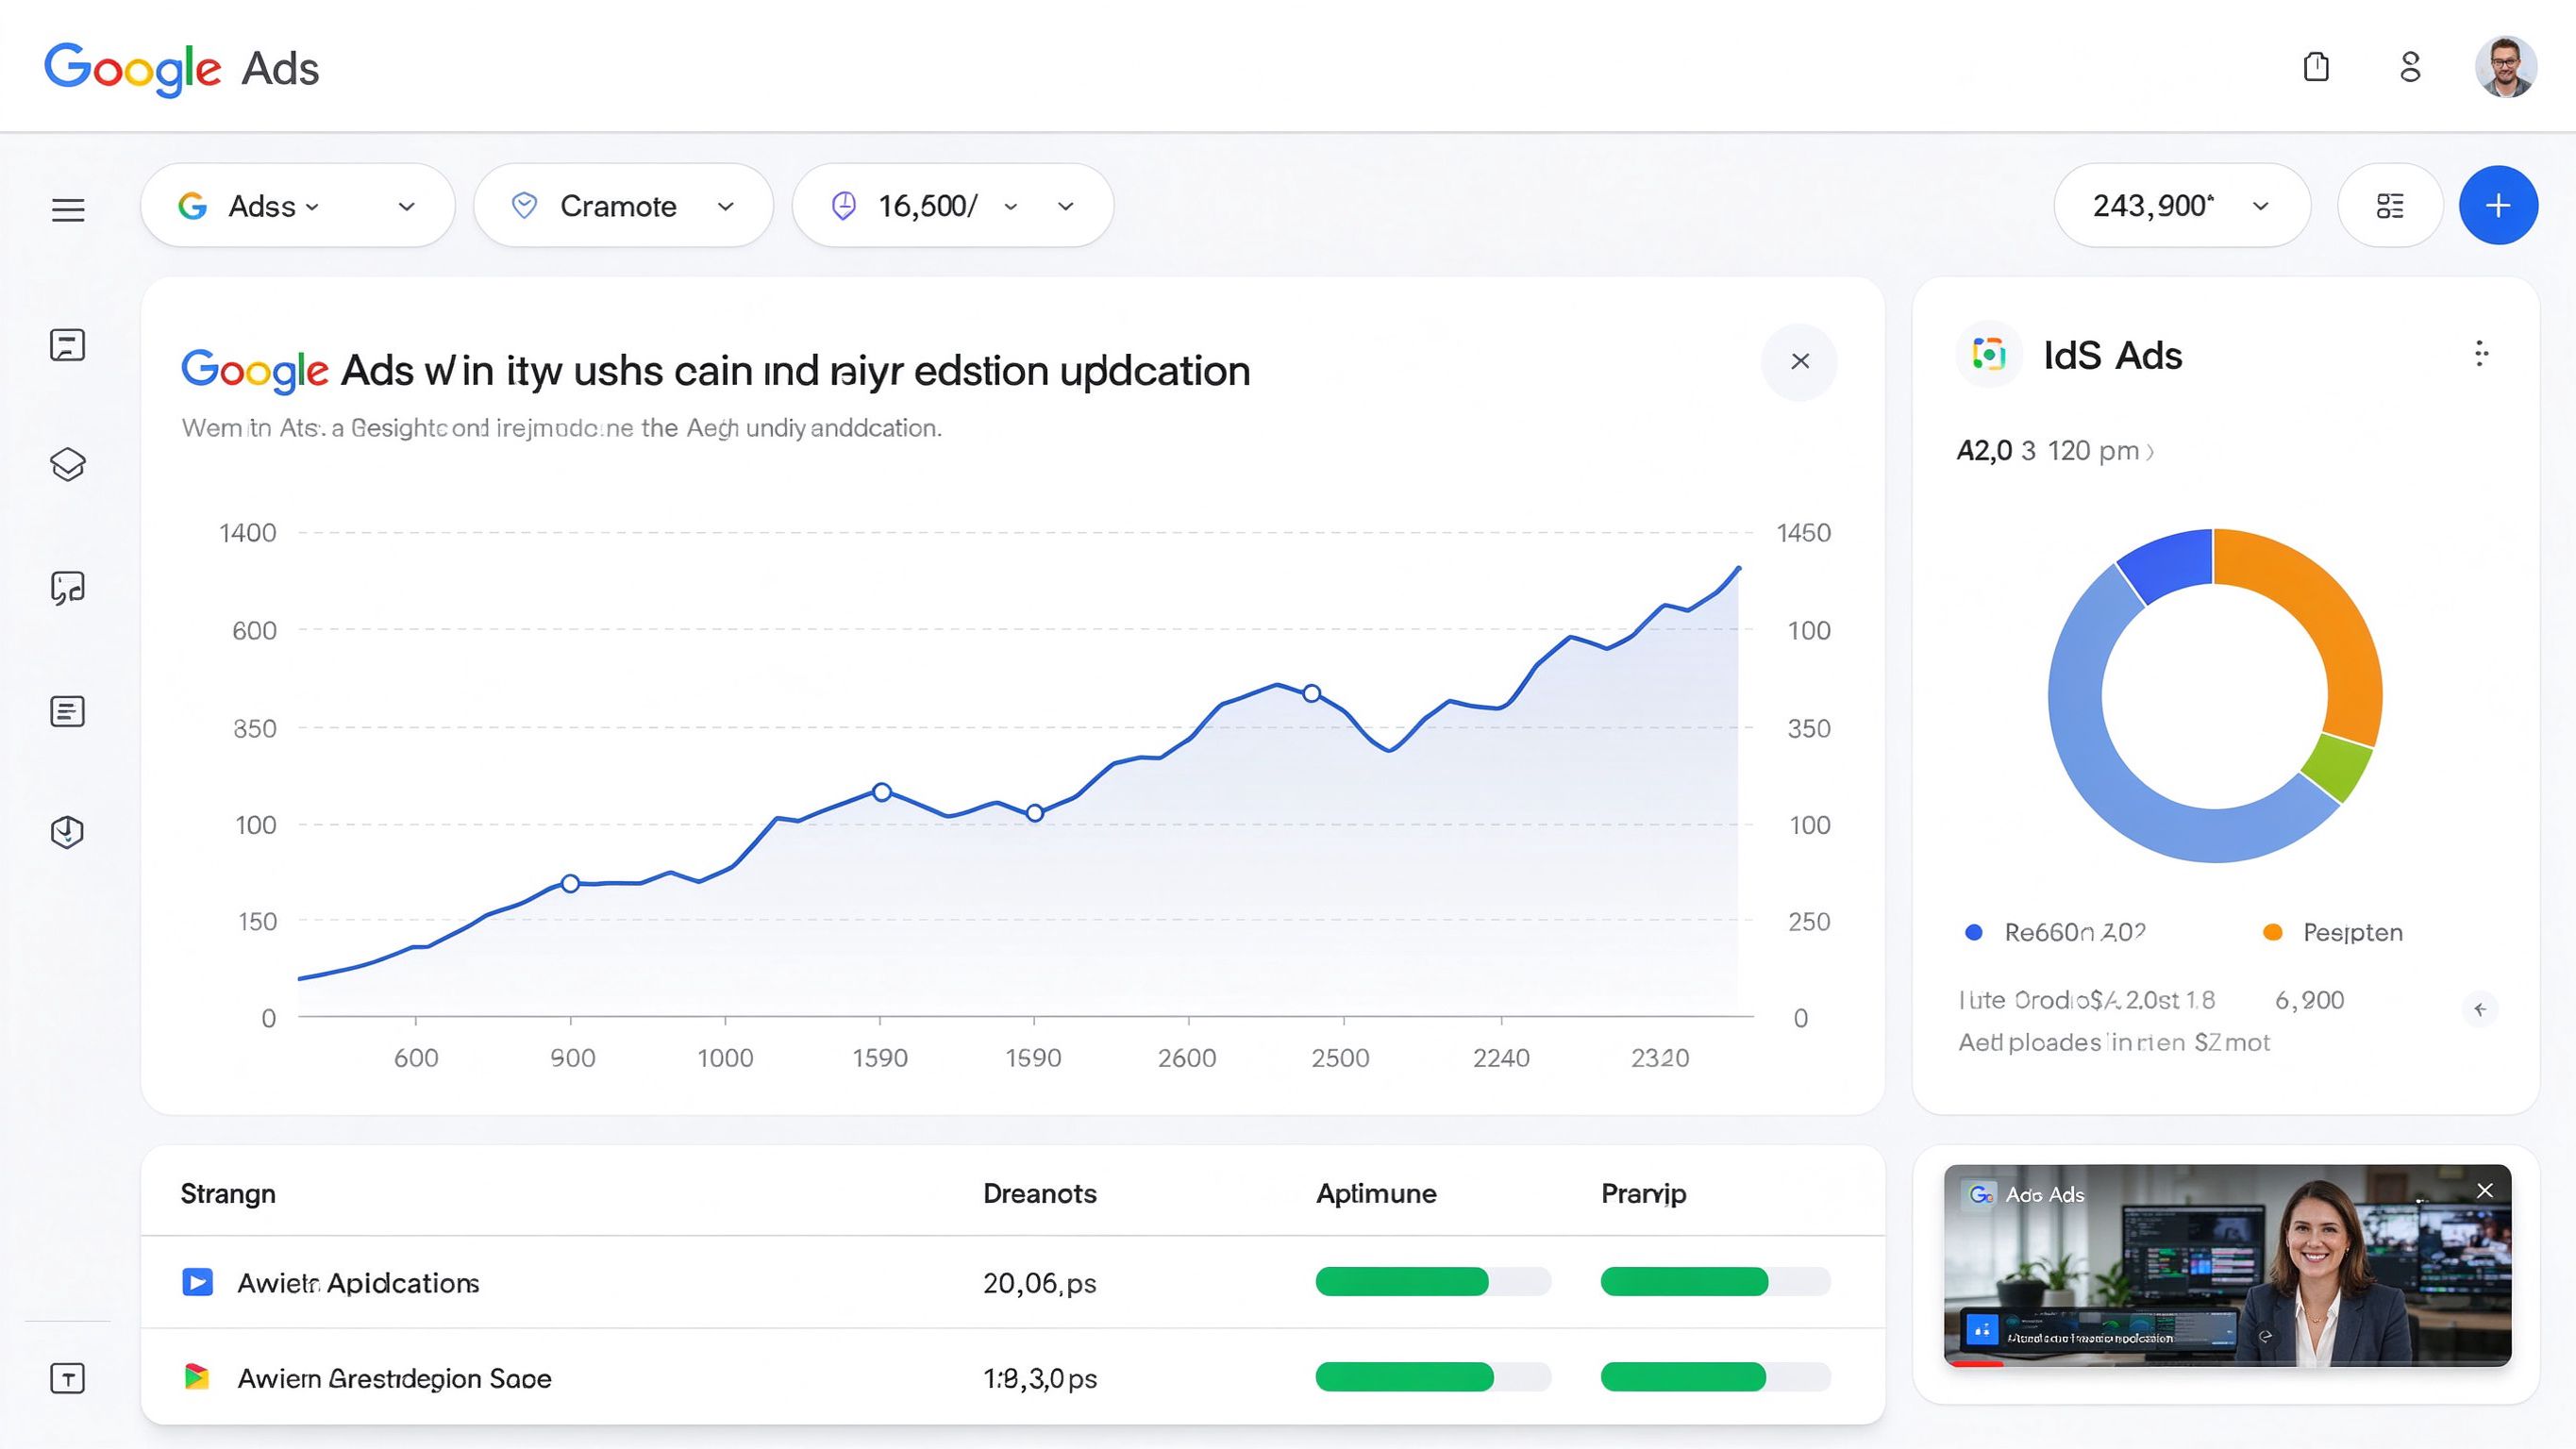Open the user profile avatar
The image size is (2576, 1449).
[x=2505, y=67]
